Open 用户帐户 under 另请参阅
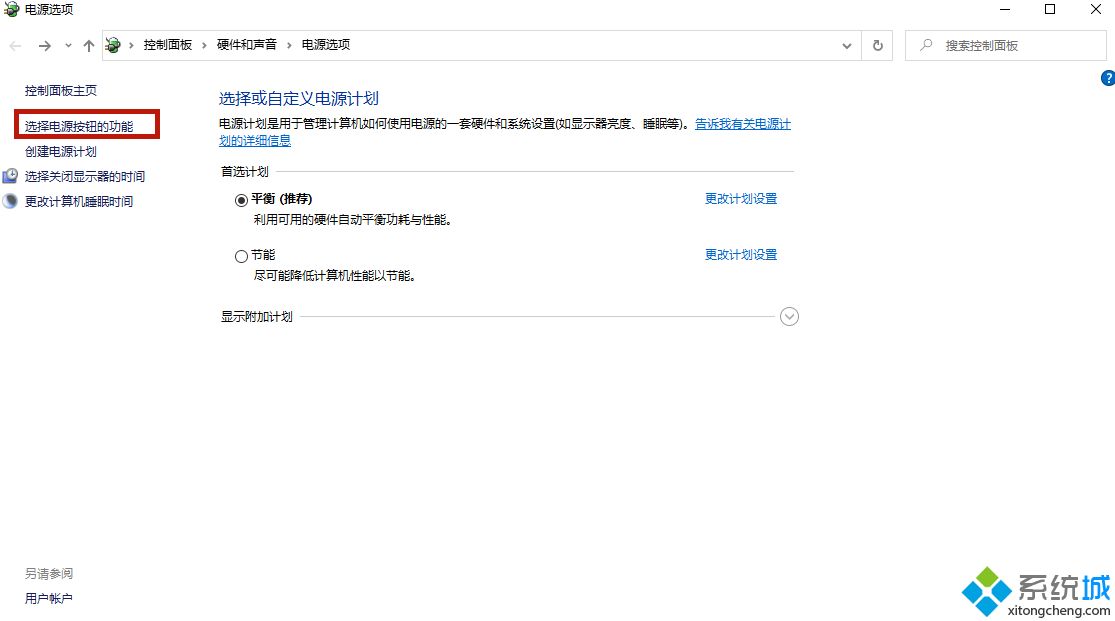Viewport: 1115px width, 621px height. click(47, 597)
